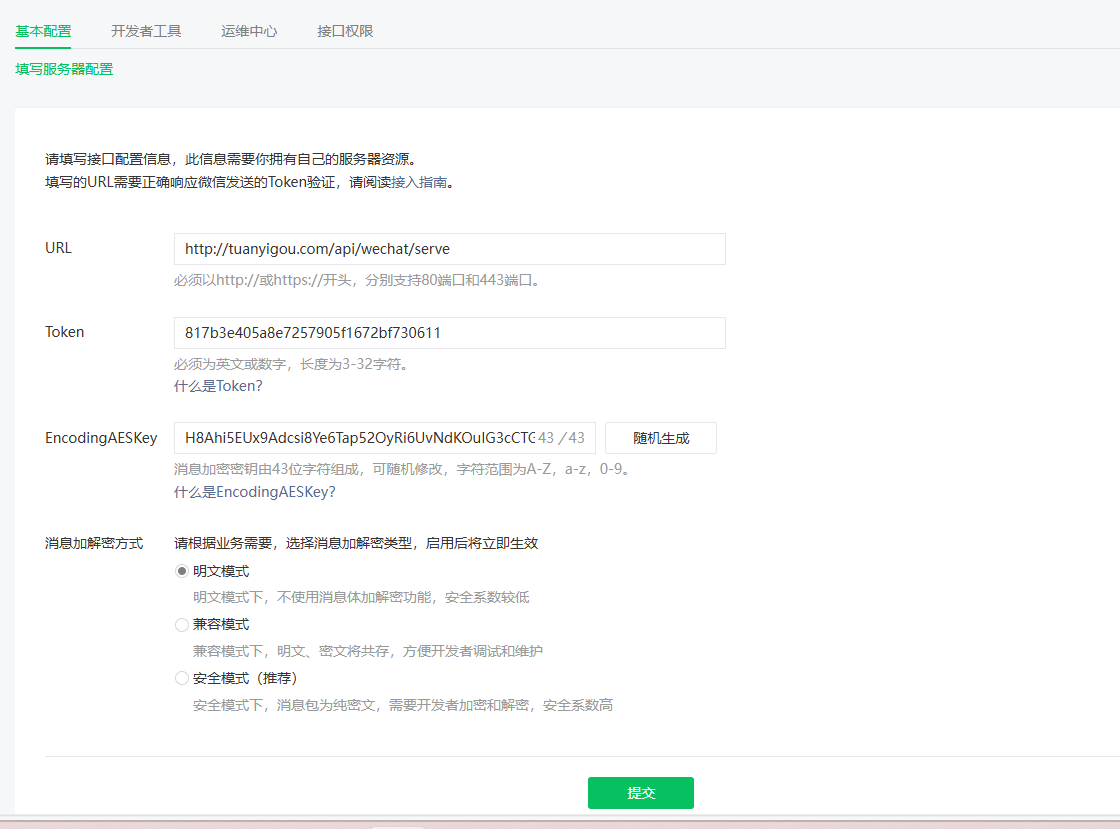Click the 兼容模式 description about 调试和维护
Image resolution: width=1120 pixels, height=829 pixels.
click(368, 651)
